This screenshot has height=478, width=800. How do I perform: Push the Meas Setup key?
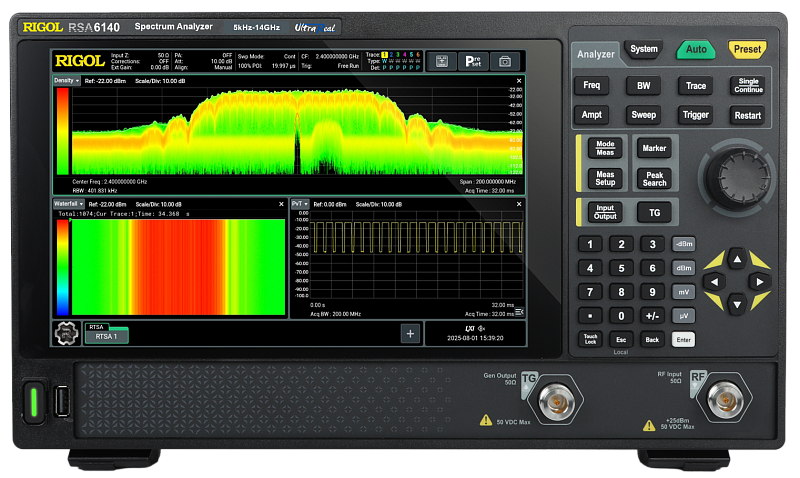605,179
